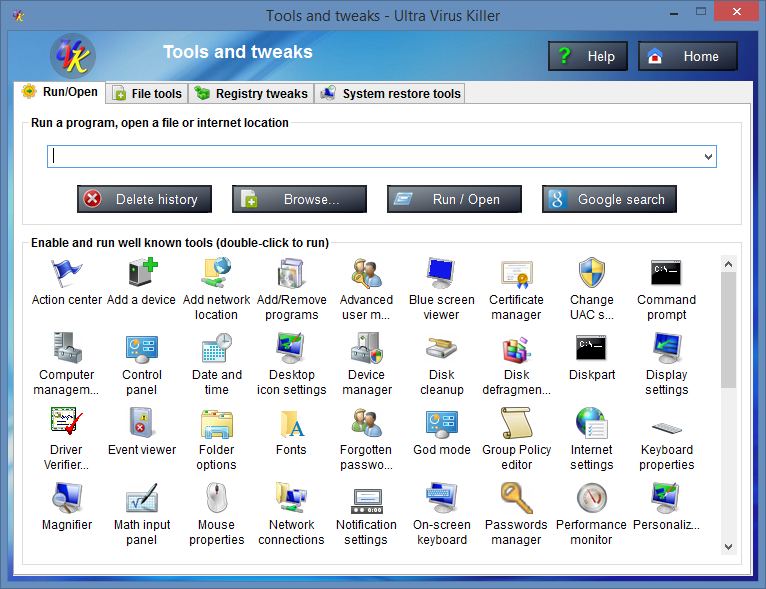
Task: Select Group Policy editor scroll icon
Action: 516,423
